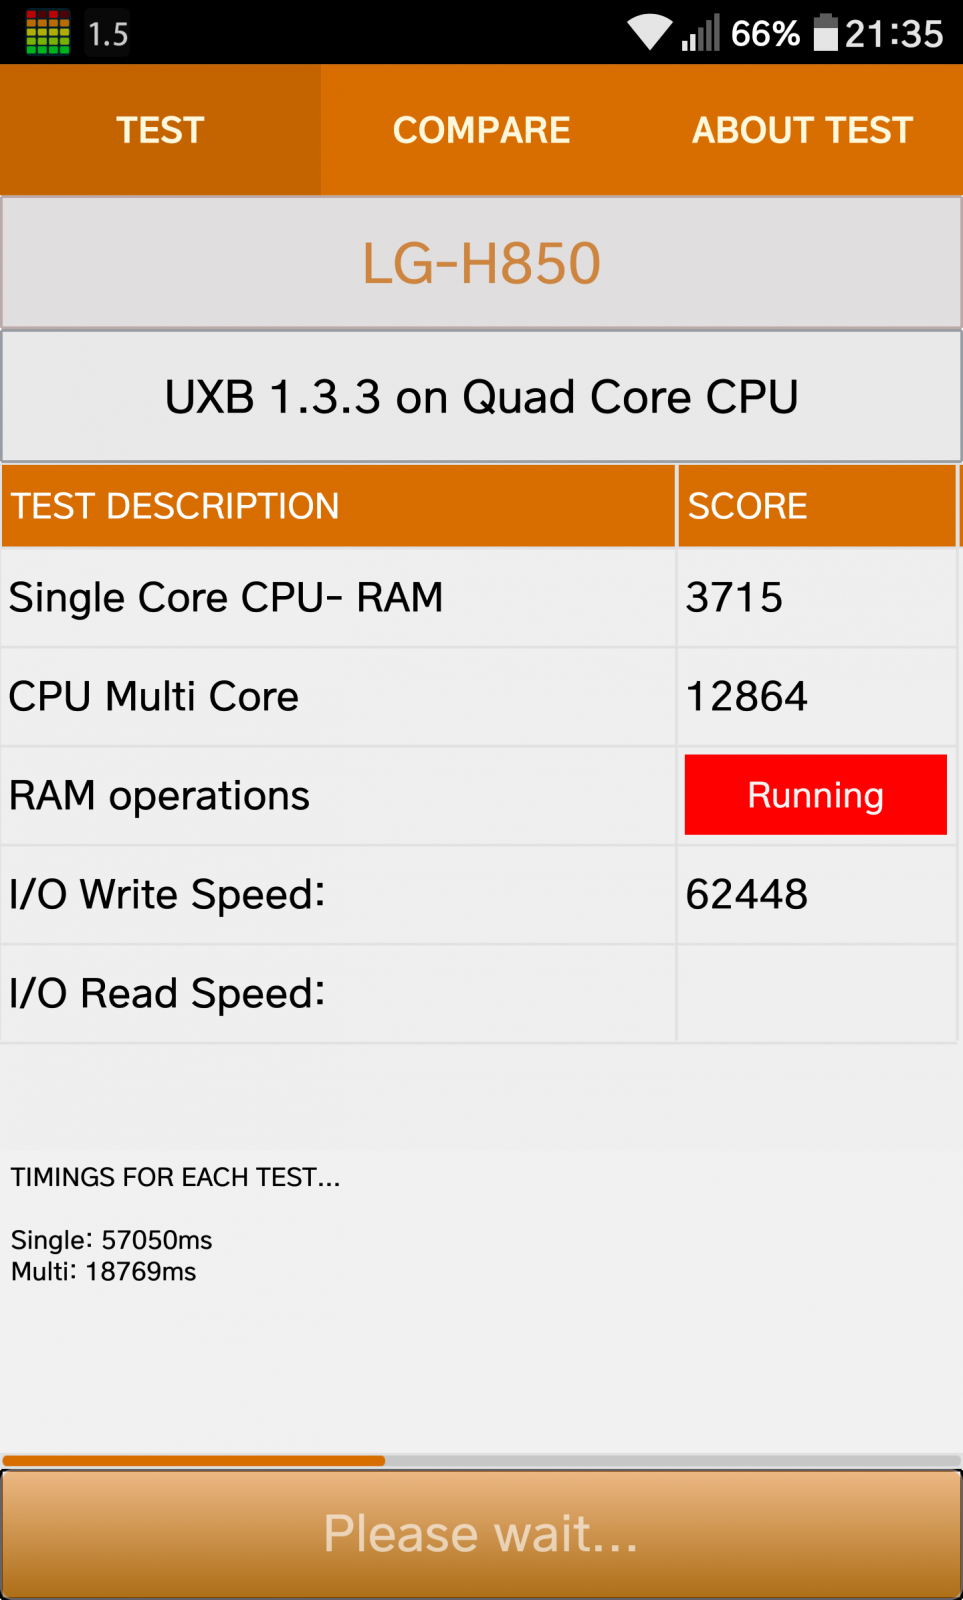This screenshot has width=963, height=1600.
Task: Click the red Running status indicator
Action: pyautogui.click(x=815, y=795)
